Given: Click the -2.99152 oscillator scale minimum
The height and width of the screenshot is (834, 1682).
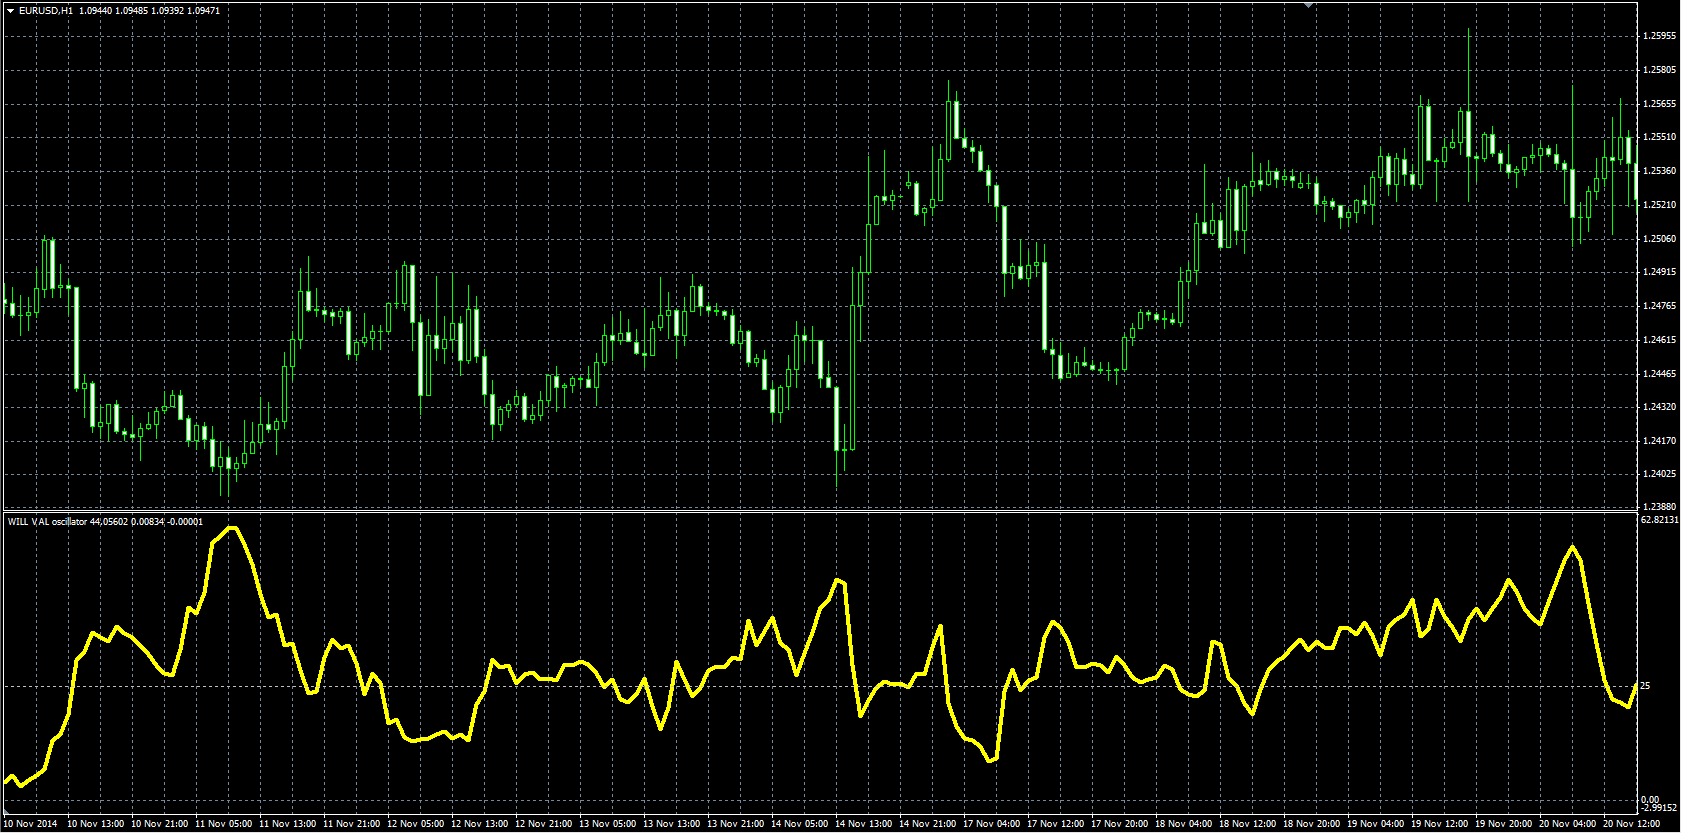Looking at the screenshot, I should [1659, 808].
